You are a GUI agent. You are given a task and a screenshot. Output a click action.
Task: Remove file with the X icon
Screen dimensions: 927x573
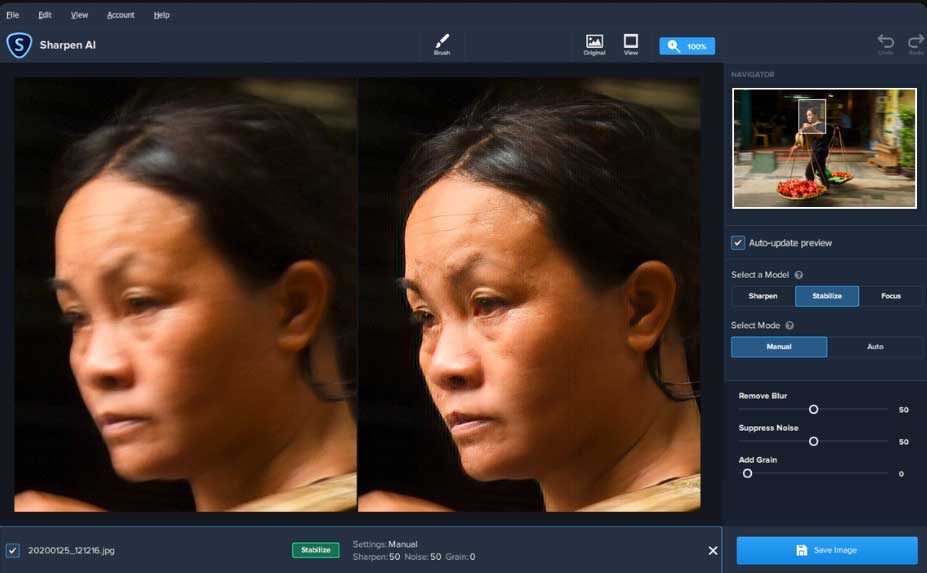[713, 551]
